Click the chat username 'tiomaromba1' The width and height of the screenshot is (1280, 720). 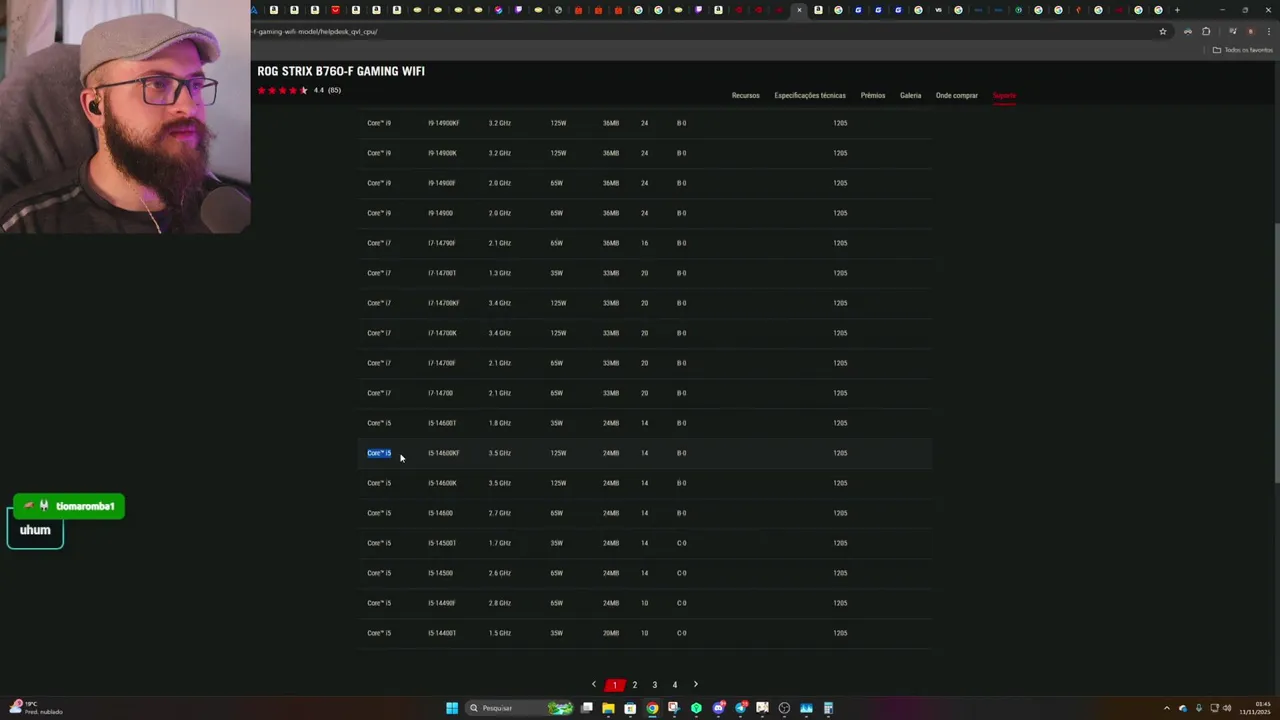(x=85, y=506)
